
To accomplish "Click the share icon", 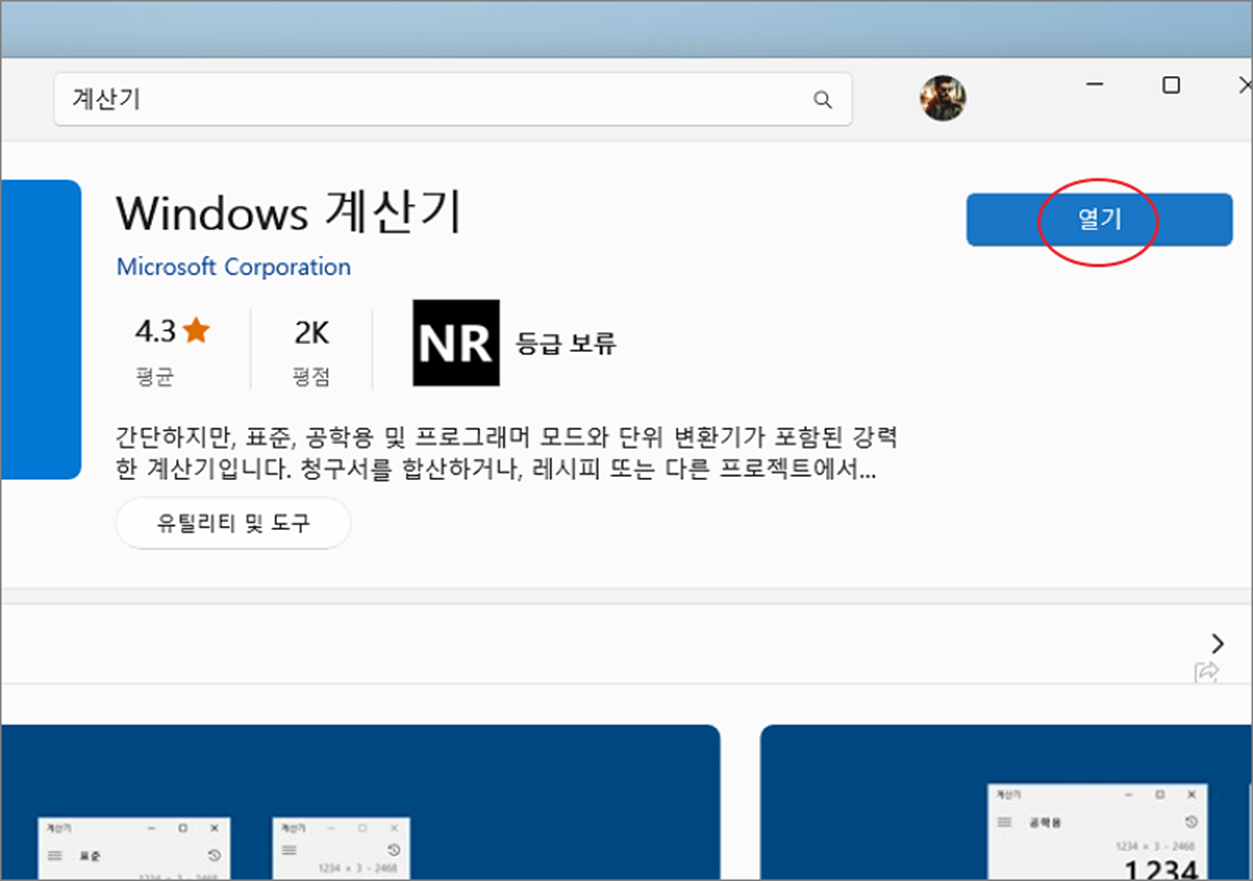I will (1206, 671).
